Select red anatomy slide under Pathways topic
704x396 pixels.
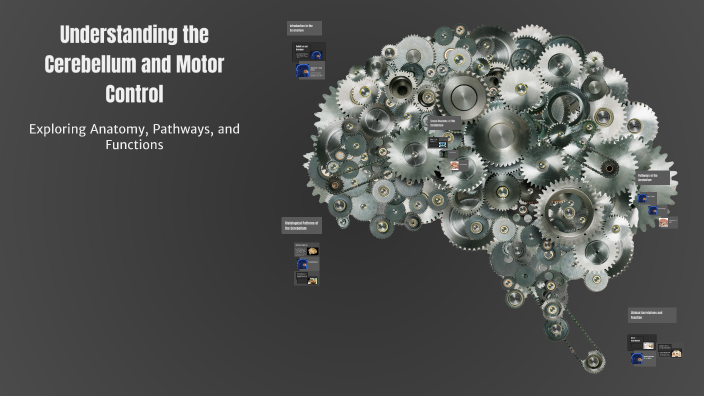click(x=668, y=223)
